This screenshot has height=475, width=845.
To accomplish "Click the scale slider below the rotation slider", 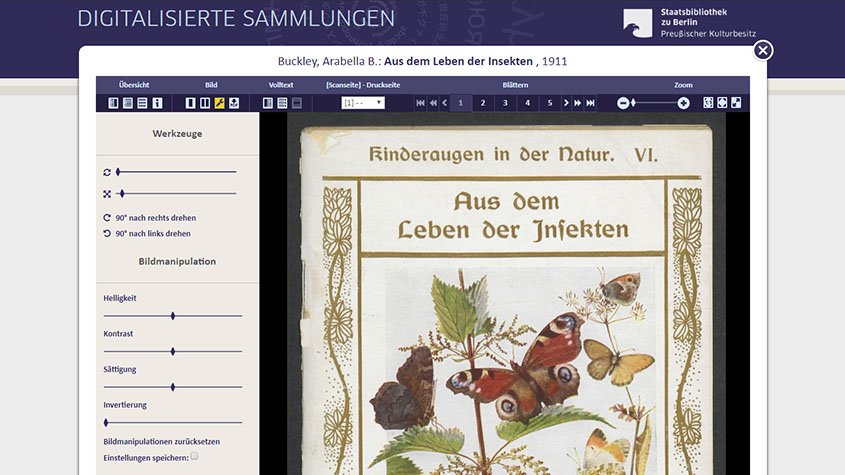I will pyautogui.click(x=176, y=194).
